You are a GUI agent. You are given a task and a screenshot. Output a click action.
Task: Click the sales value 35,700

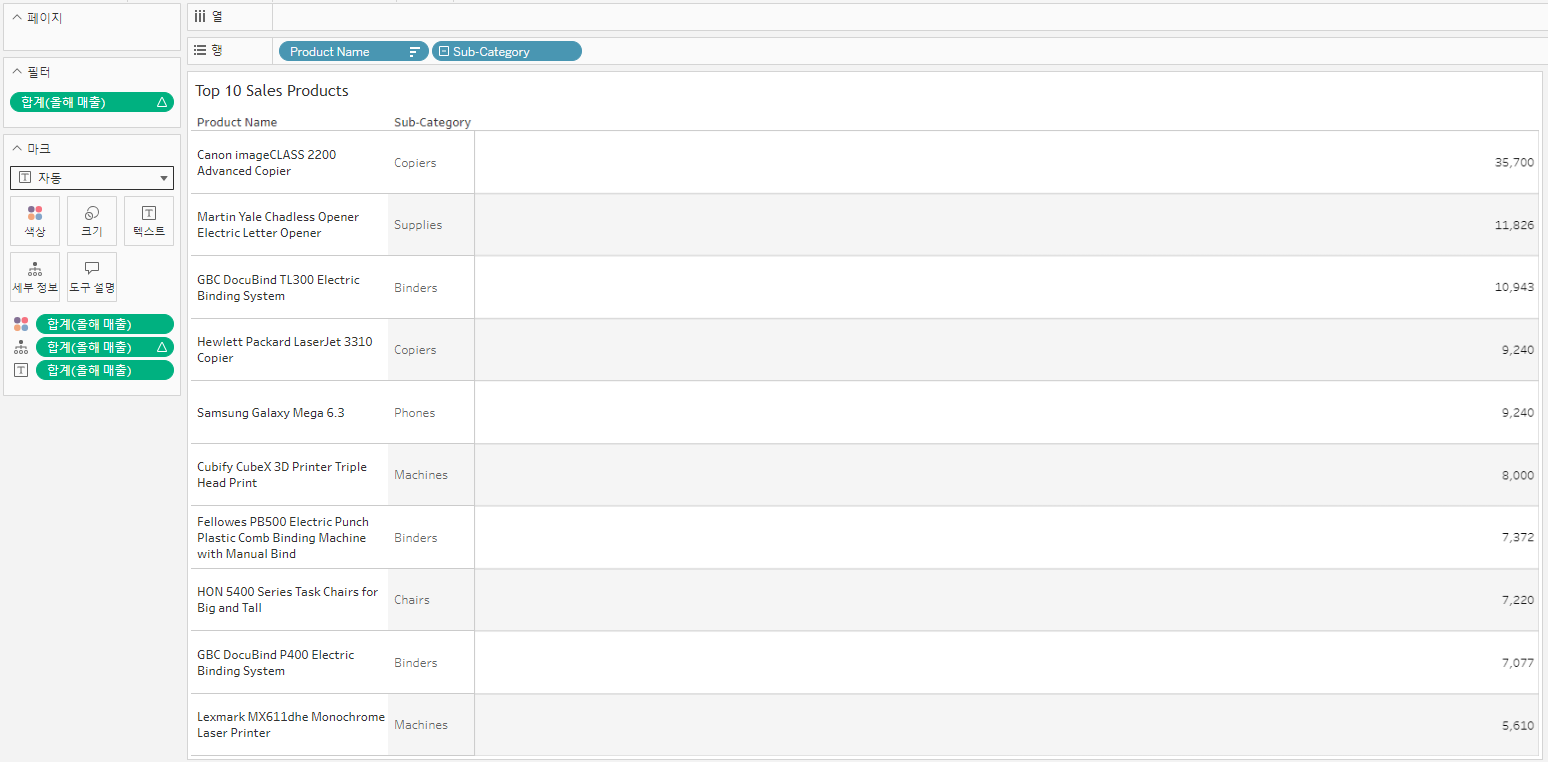(1514, 162)
